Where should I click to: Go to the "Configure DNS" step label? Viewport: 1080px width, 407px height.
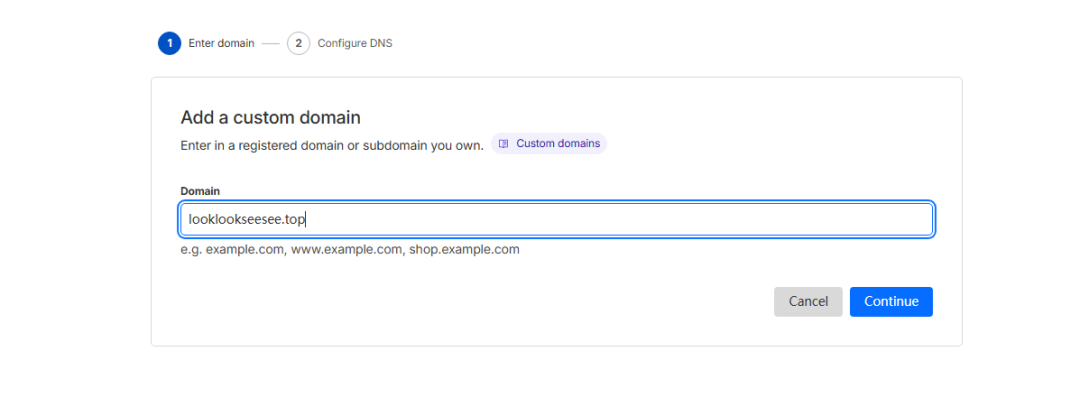tap(355, 43)
